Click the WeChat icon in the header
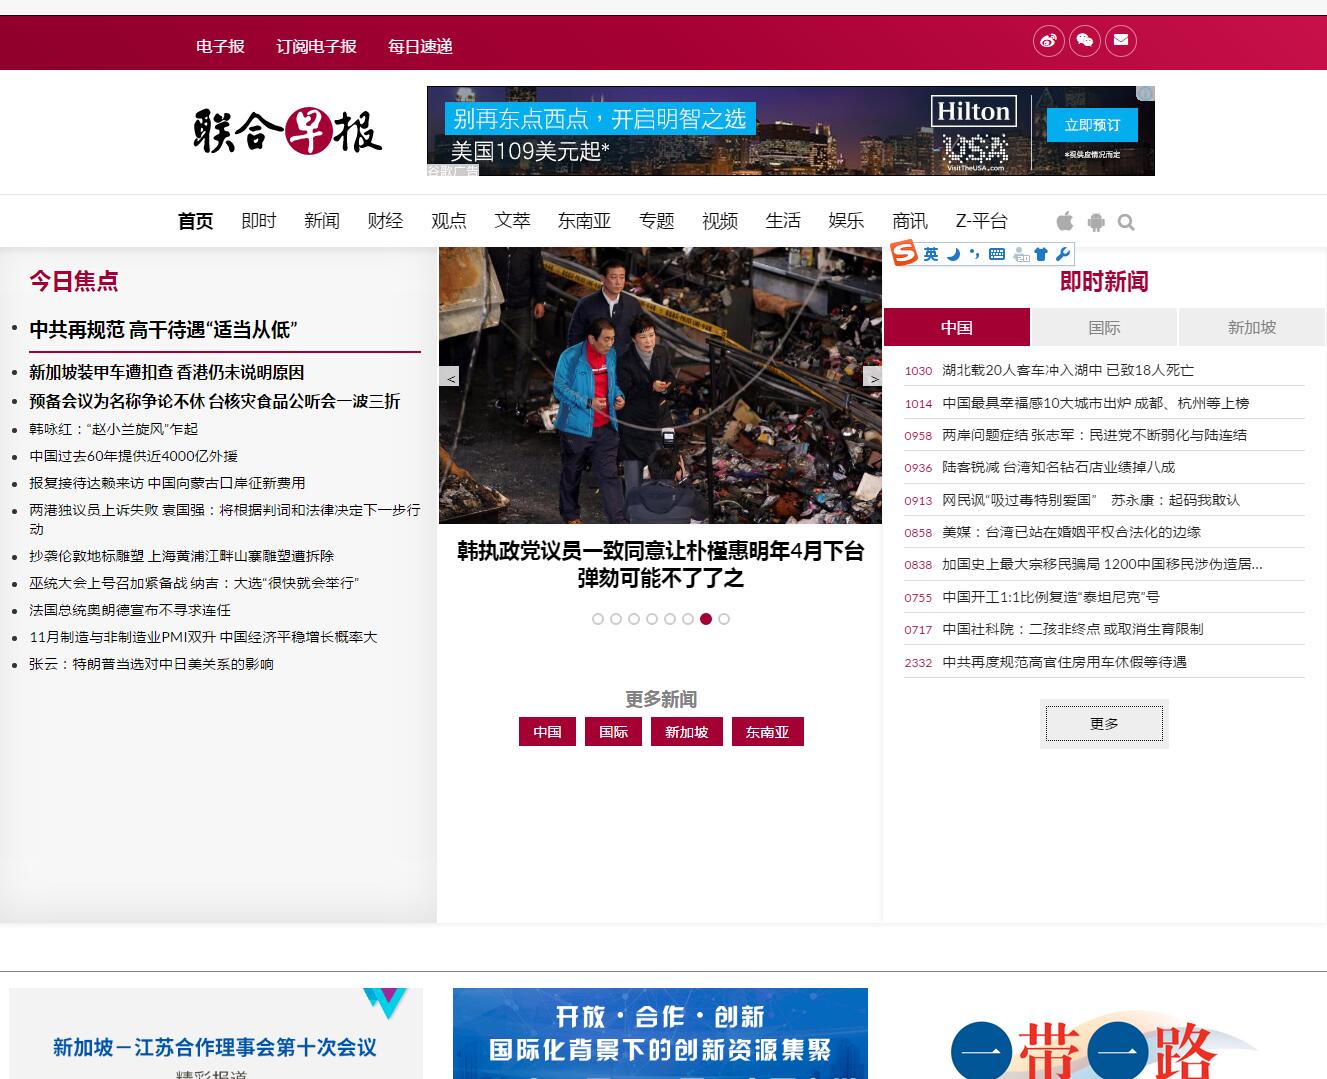The height and width of the screenshot is (1079, 1327). click(x=1085, y=42)
